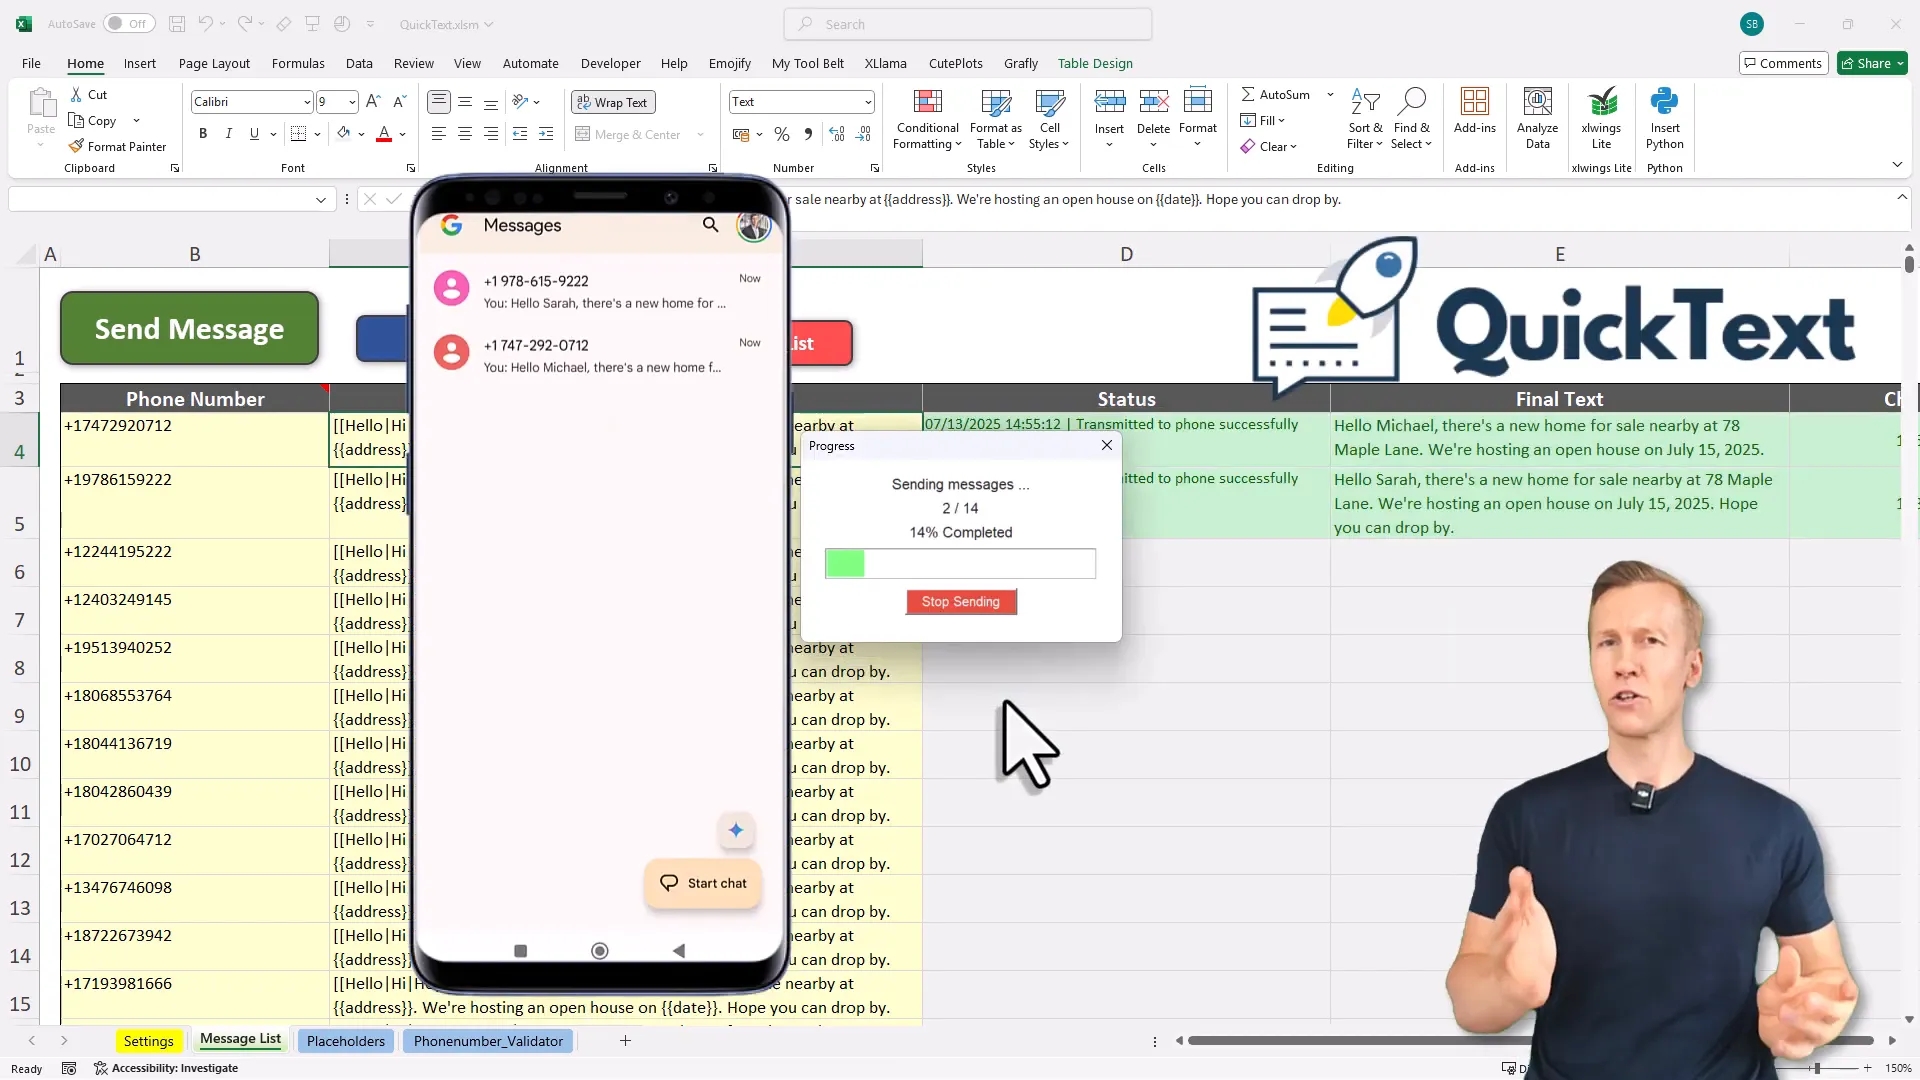Open the File menu
The width and height of the screenshot is (1920, 1080).
31,63
